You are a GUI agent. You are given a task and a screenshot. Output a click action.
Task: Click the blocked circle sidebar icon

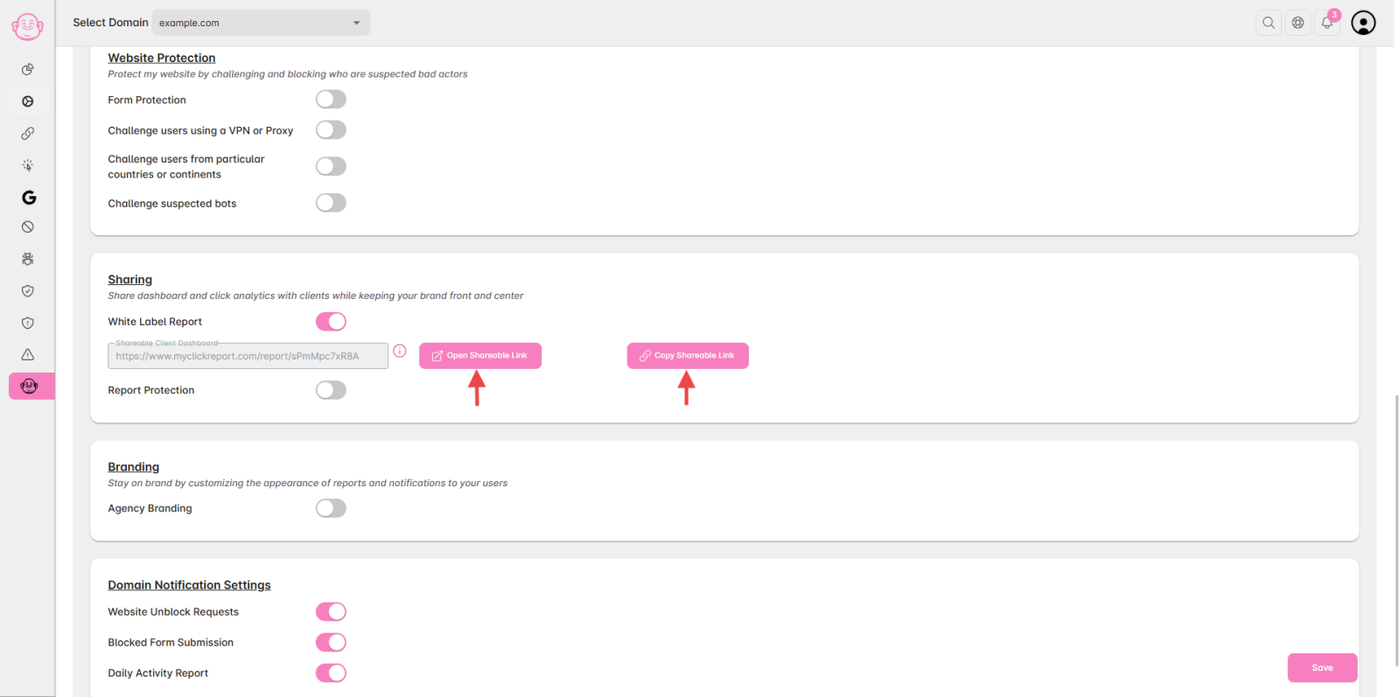point(28,227)
